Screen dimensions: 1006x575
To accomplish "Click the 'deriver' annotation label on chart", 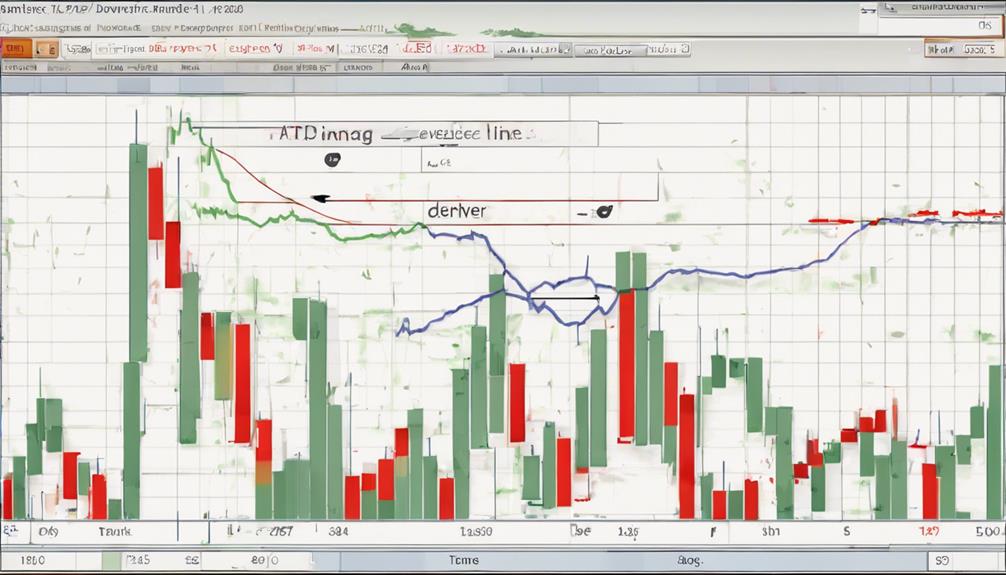I will [456, 211].
